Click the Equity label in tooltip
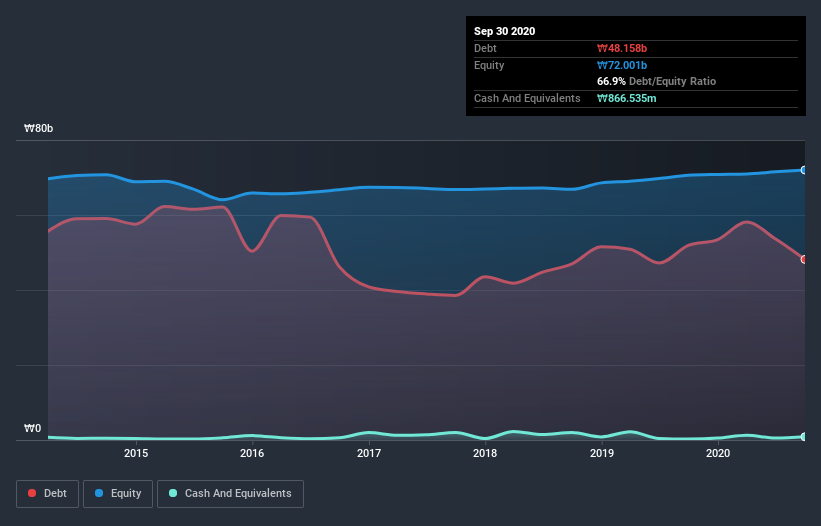 click(489, 65)
